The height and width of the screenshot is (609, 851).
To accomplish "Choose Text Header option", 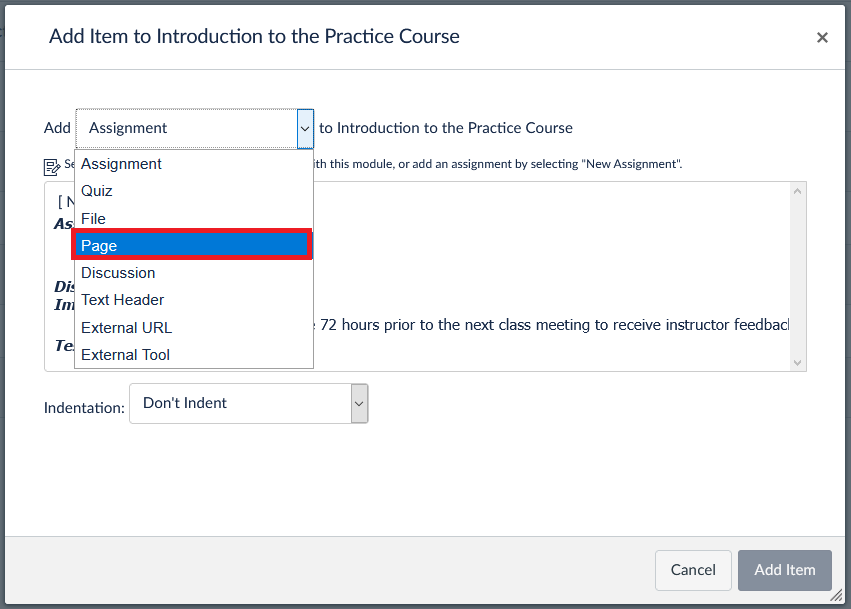I will pos(194,300).
